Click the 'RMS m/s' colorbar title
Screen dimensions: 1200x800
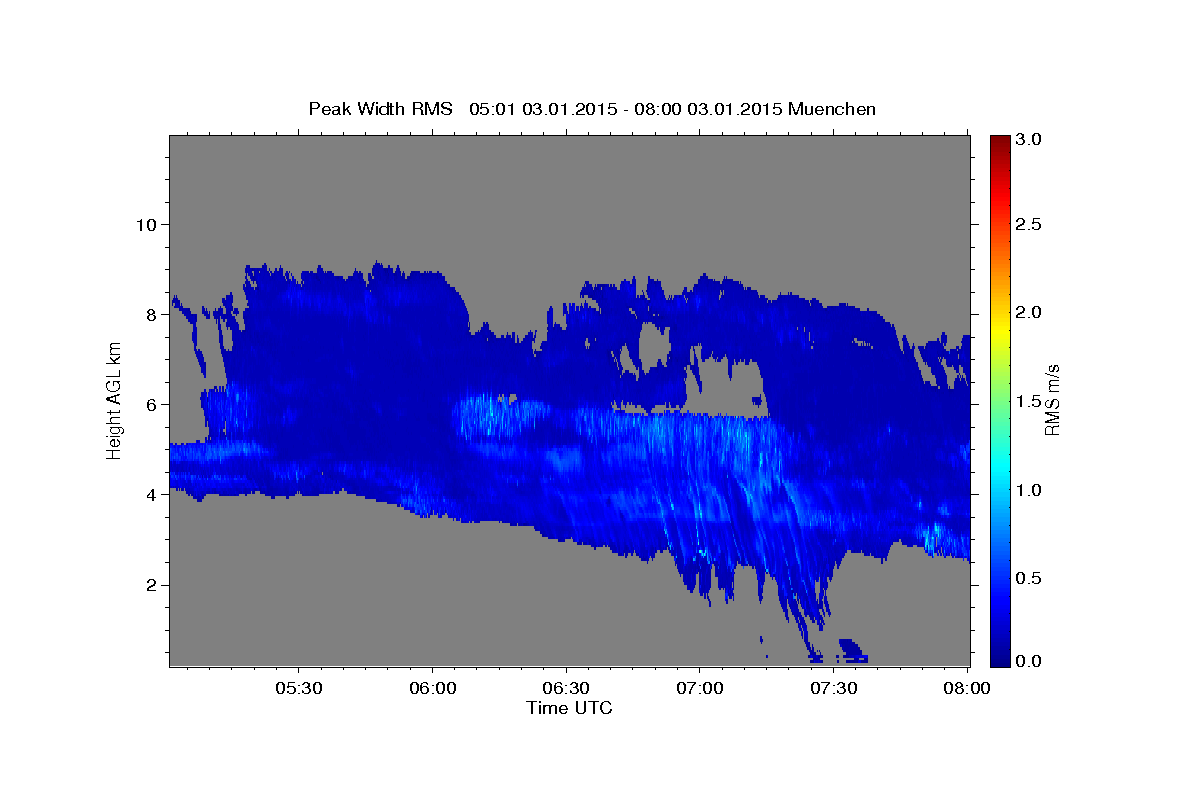[1052, 400]
